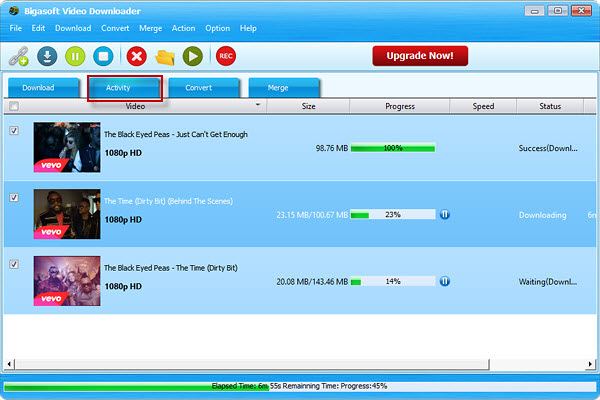Sort by the Speed column header
Viewport: 600px width, 400px height.
coord(483,106)
